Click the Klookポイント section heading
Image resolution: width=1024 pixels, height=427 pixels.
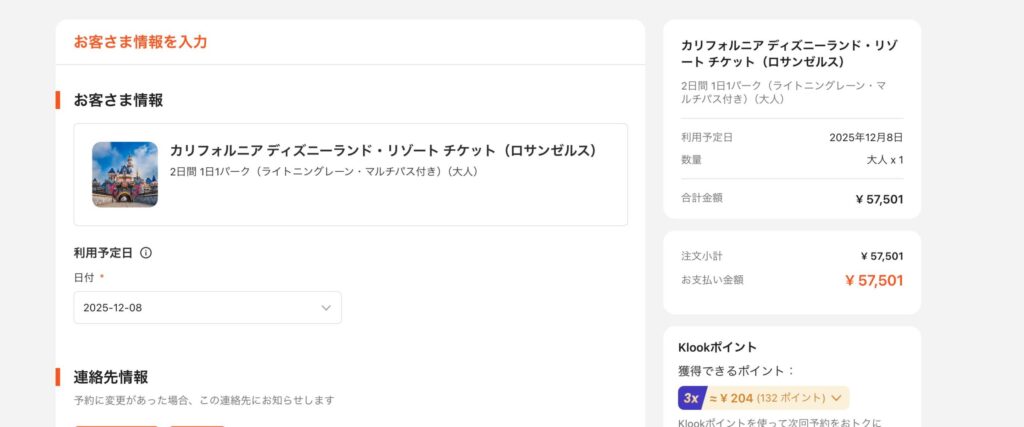(717, 348)
